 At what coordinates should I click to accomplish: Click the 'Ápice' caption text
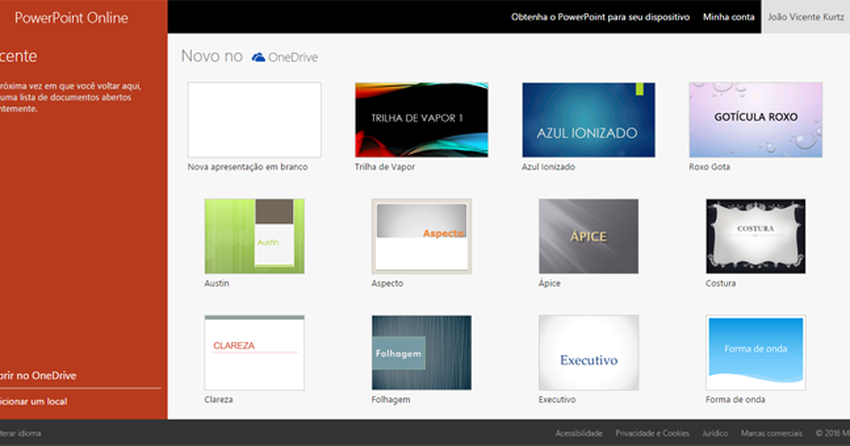point(549,283)
